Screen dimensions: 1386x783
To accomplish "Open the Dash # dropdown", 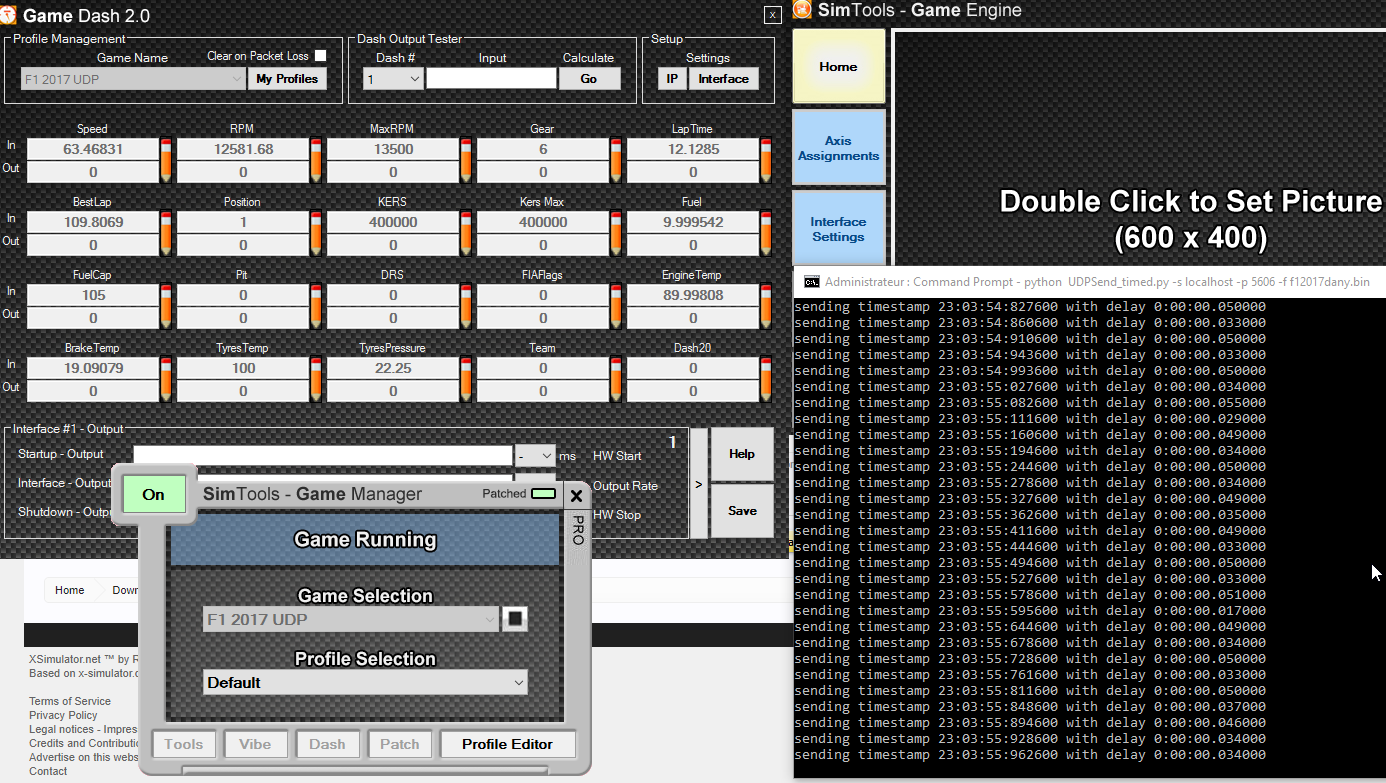I will [x=393, y=79].
